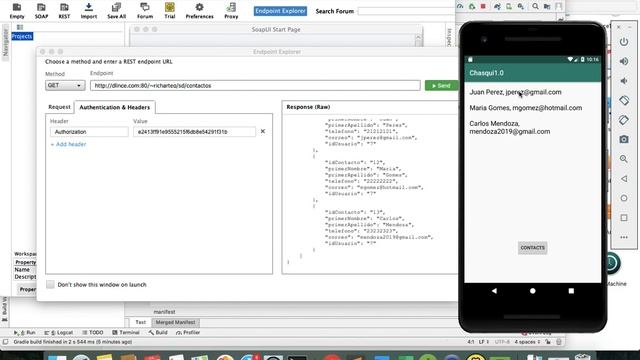Open the Build tool window tab
The height and width of the screenshot is (360, 640).
click(x=158, y=333)
